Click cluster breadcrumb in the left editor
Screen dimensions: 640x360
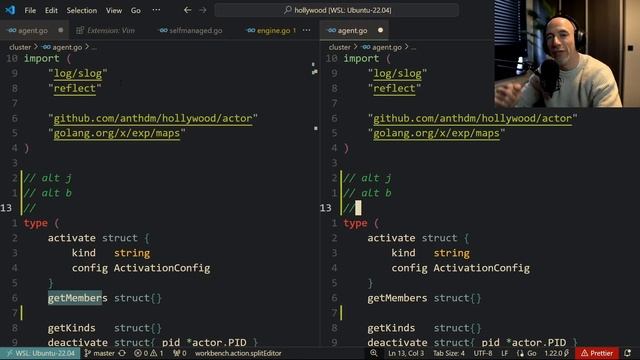pyautogui.click(x=20, y=47)
